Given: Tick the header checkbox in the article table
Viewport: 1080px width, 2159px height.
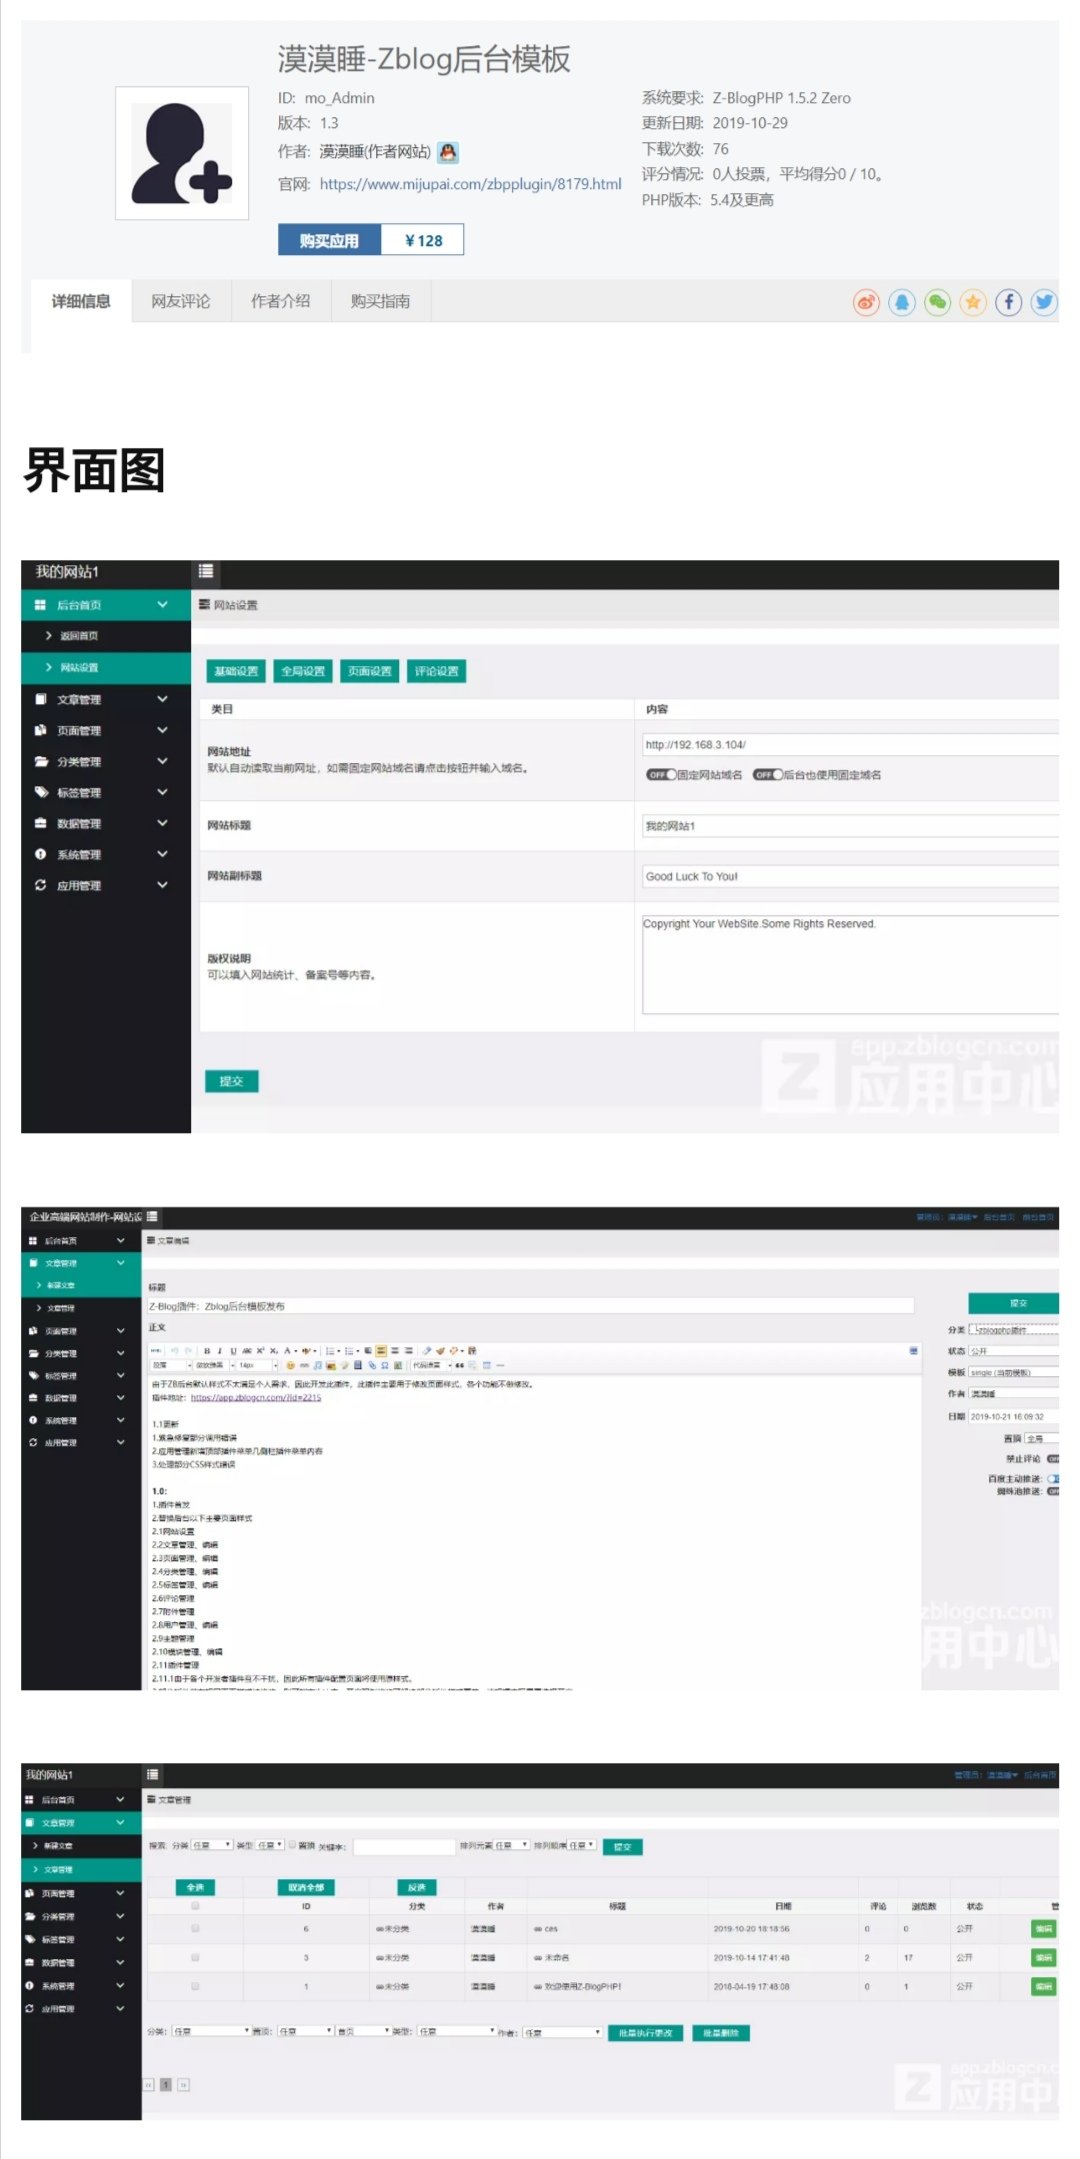Looking at the screenshot, I should click(x=195, y=1906).
